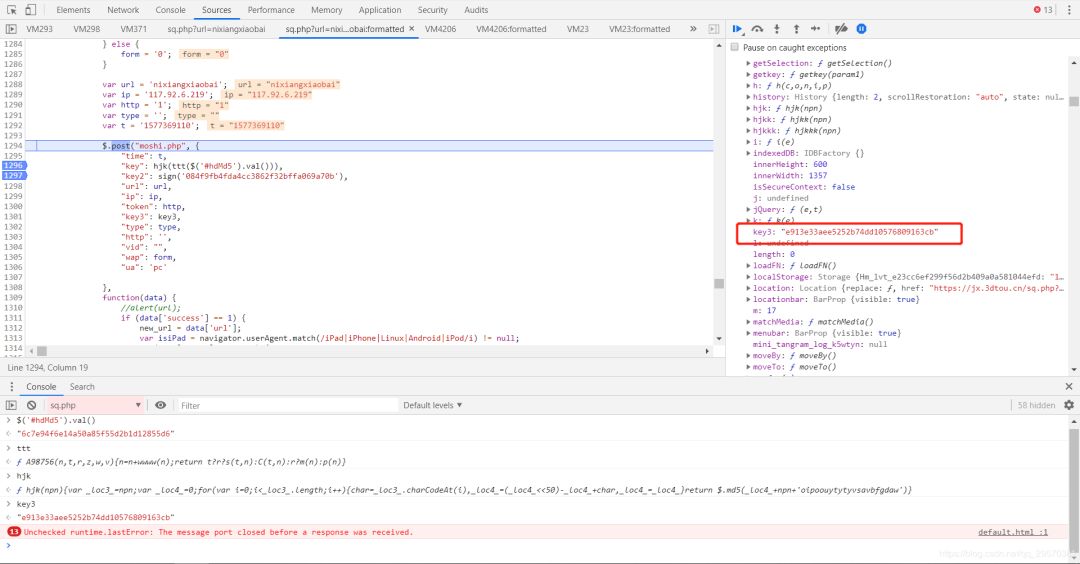The height and width of the screenshot is (564, 1080).
Task: Switch to the Network panel tab
Action: coord(123,10)
